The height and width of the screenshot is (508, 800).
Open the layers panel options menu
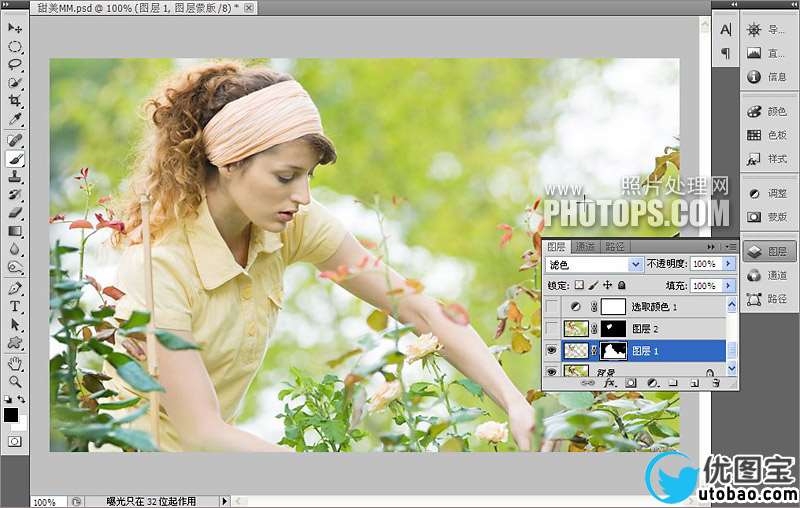point(731,247)
